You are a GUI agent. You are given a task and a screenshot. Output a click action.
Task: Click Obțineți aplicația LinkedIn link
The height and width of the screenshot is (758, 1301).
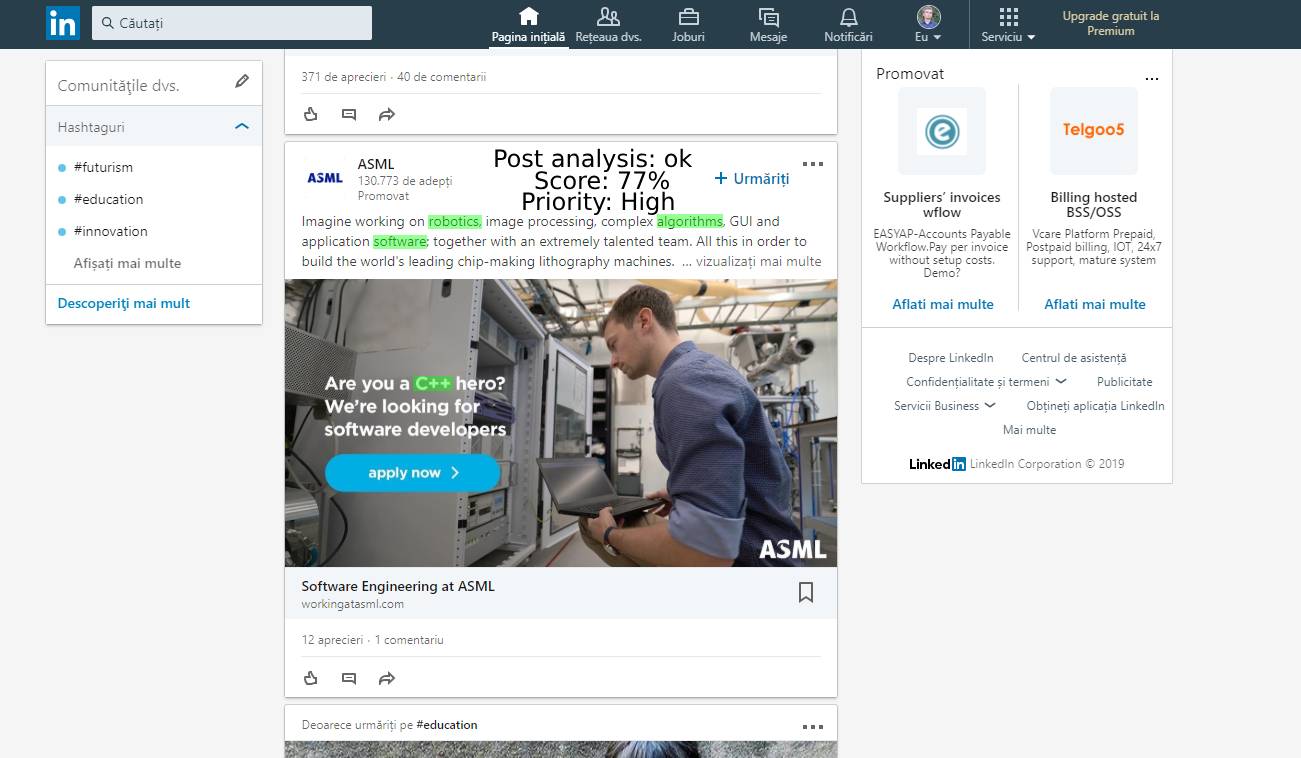coord(1096,406)
